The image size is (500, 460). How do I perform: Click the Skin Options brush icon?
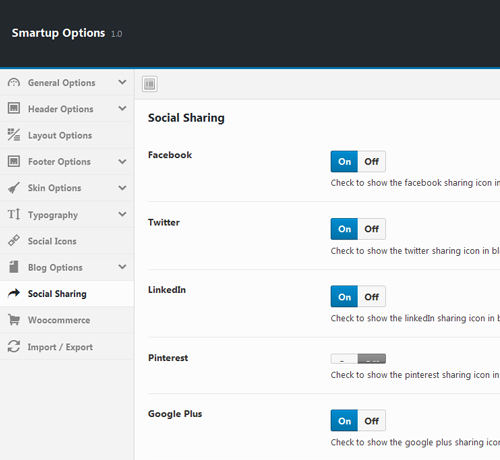coord(14,188)
